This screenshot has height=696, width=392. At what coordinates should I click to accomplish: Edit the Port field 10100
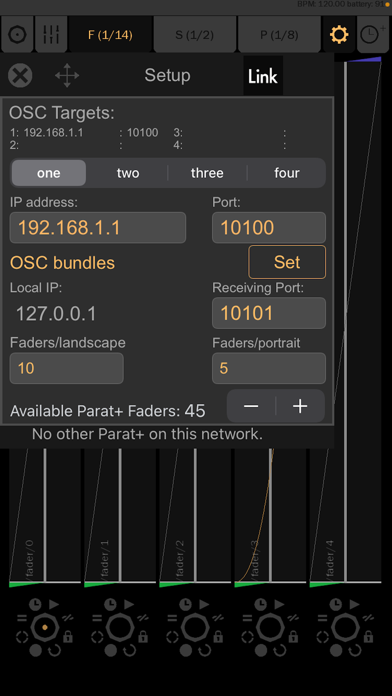[x=269, y=228]
